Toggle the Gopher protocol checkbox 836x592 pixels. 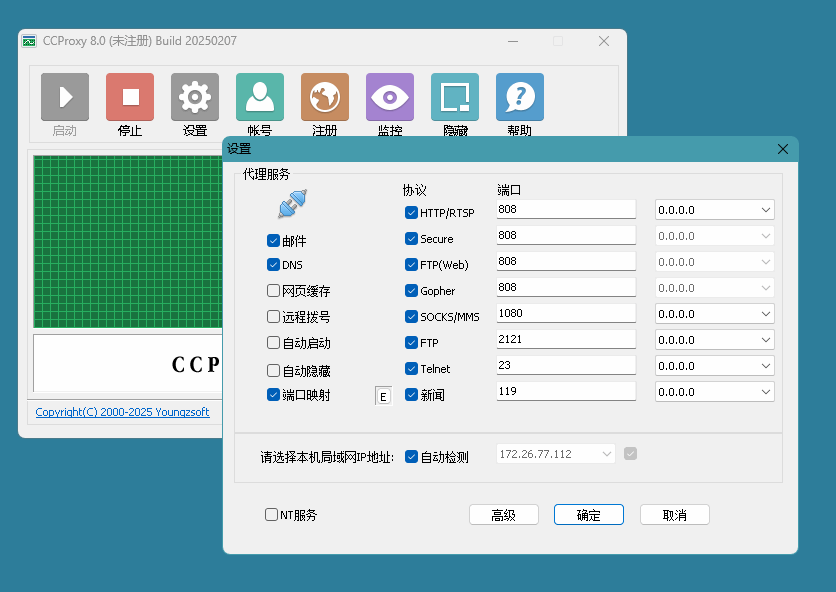click(411, 291)
